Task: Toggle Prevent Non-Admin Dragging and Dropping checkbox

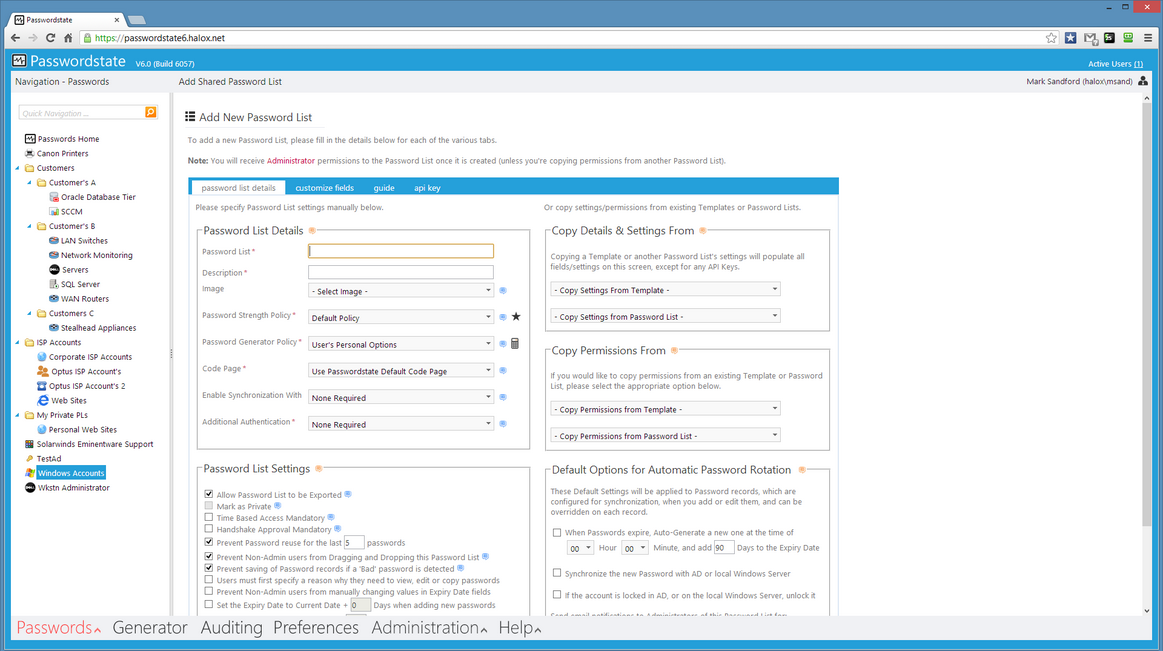Action: point(208,556)
